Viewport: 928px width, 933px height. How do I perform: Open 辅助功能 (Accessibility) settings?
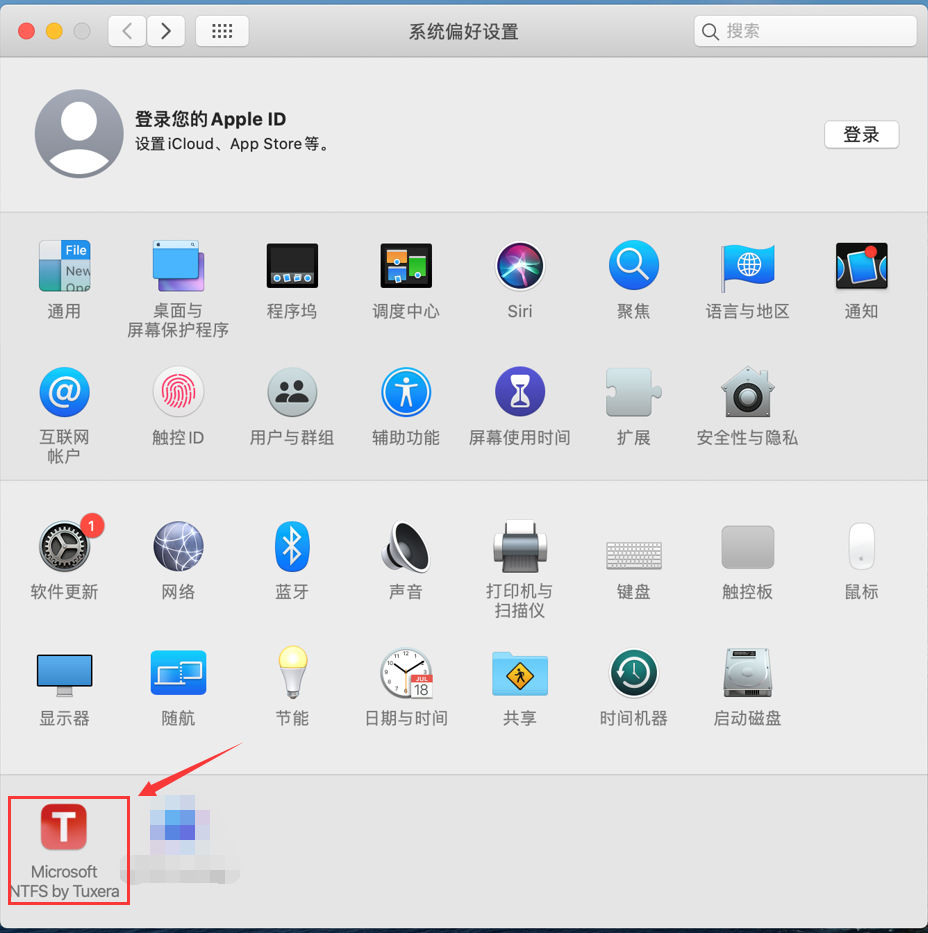click(406, 392)
